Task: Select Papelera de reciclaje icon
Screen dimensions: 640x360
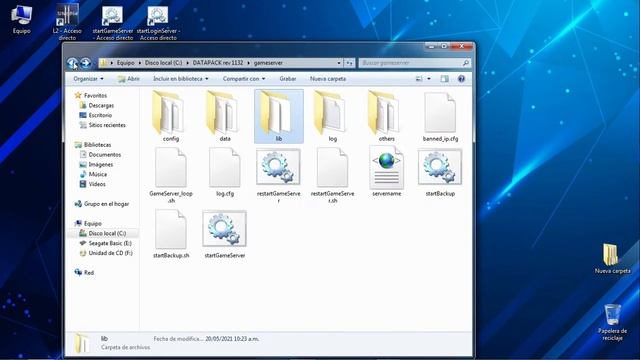Action: coord(612,322)
